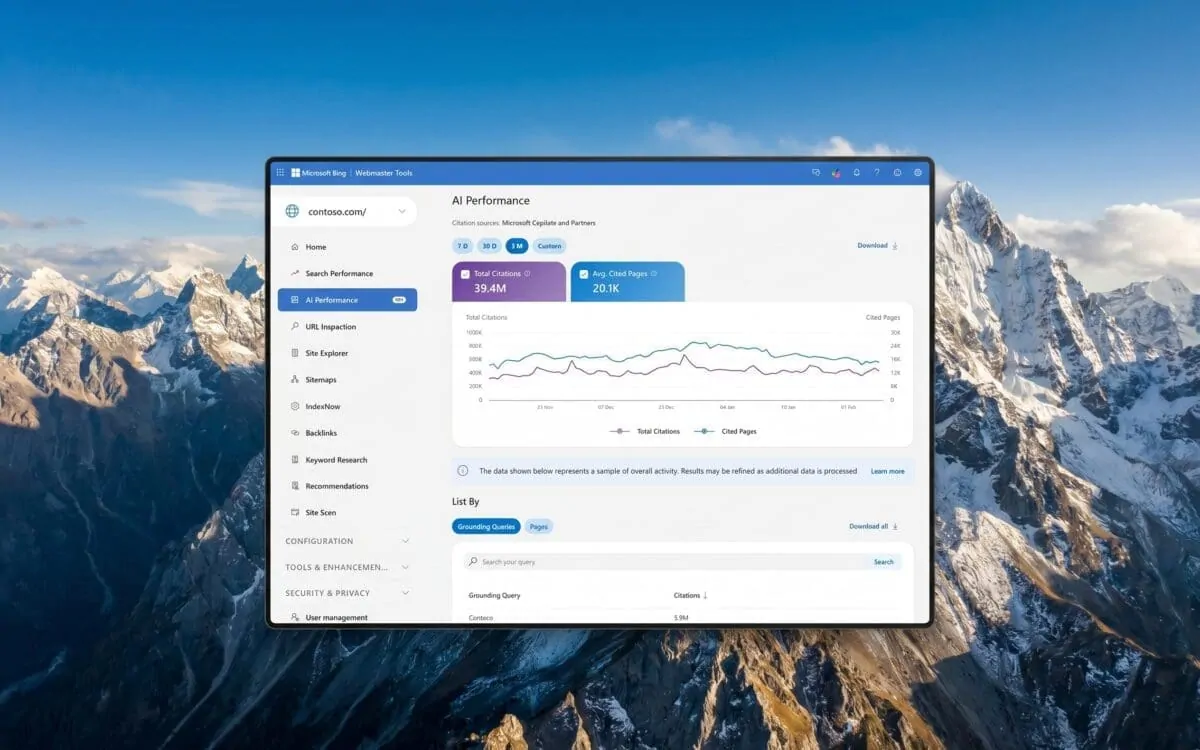The height and width of the screenshot is (750, 1200).
Task: Click the Microsoft Bing logo
Action: click(318, 173)
